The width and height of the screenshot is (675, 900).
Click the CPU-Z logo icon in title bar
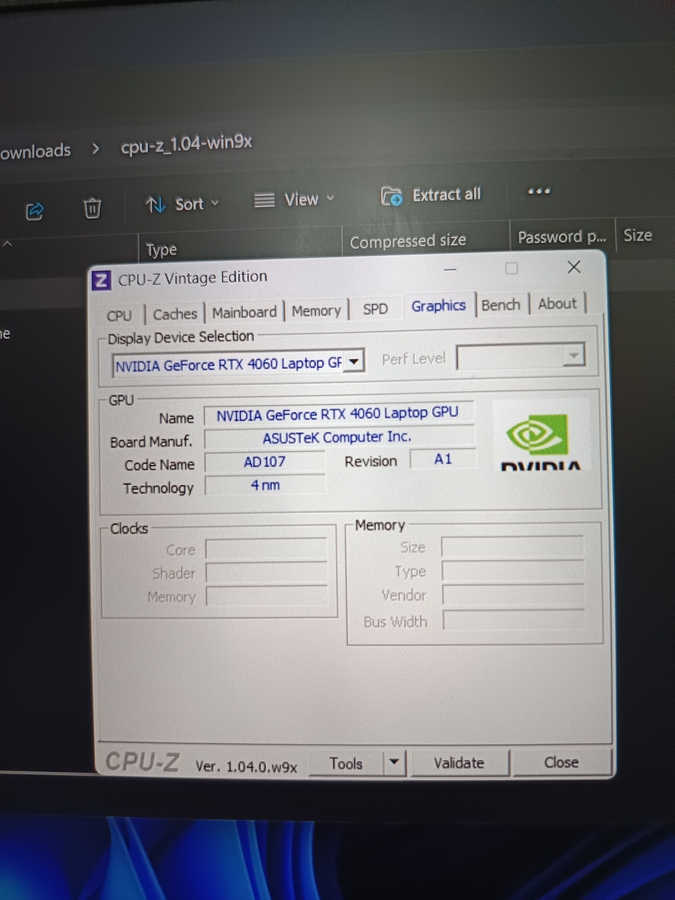click(102, 280)
